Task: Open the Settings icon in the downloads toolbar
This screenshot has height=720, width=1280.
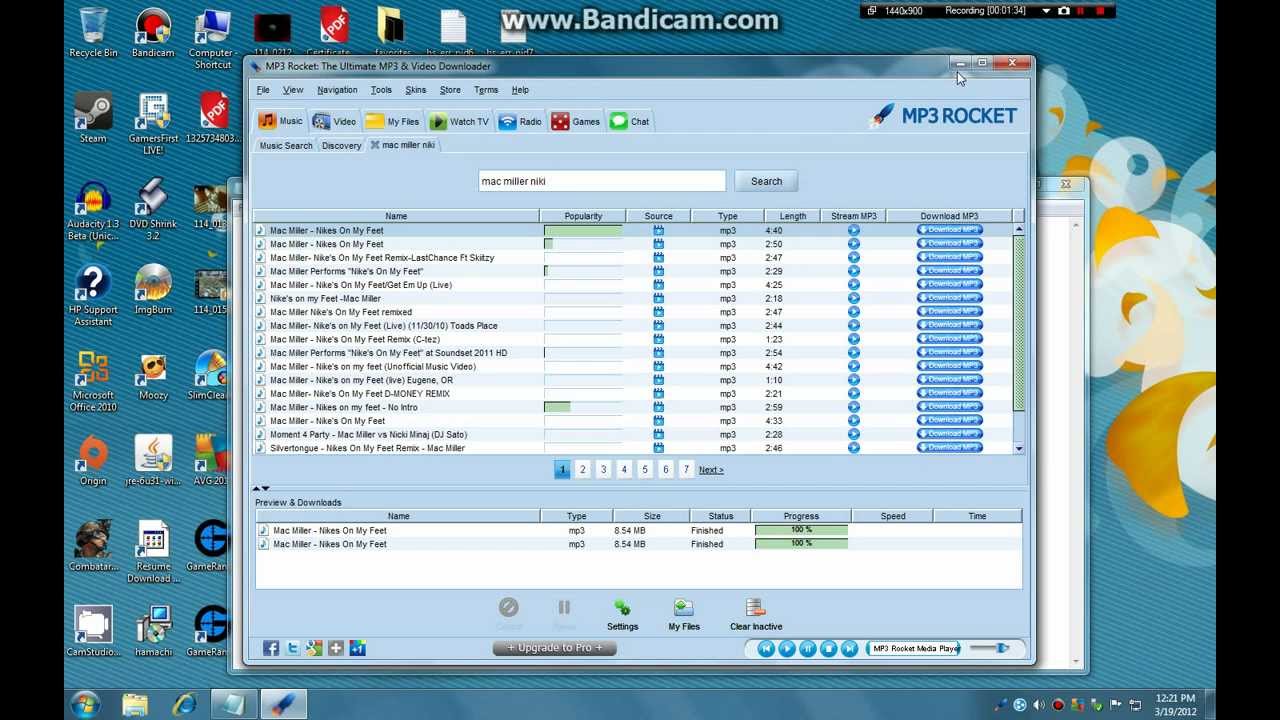Action: coord(622,614)
